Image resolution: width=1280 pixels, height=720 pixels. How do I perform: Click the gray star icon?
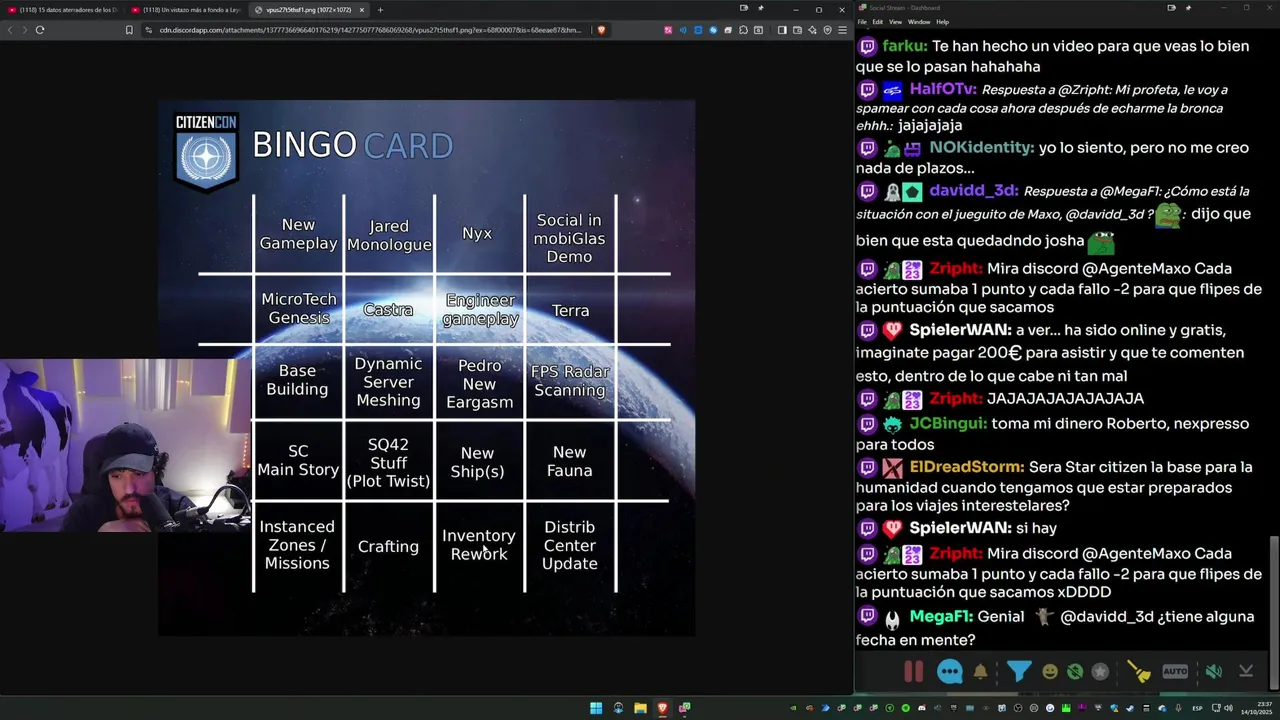(1100, 672)
